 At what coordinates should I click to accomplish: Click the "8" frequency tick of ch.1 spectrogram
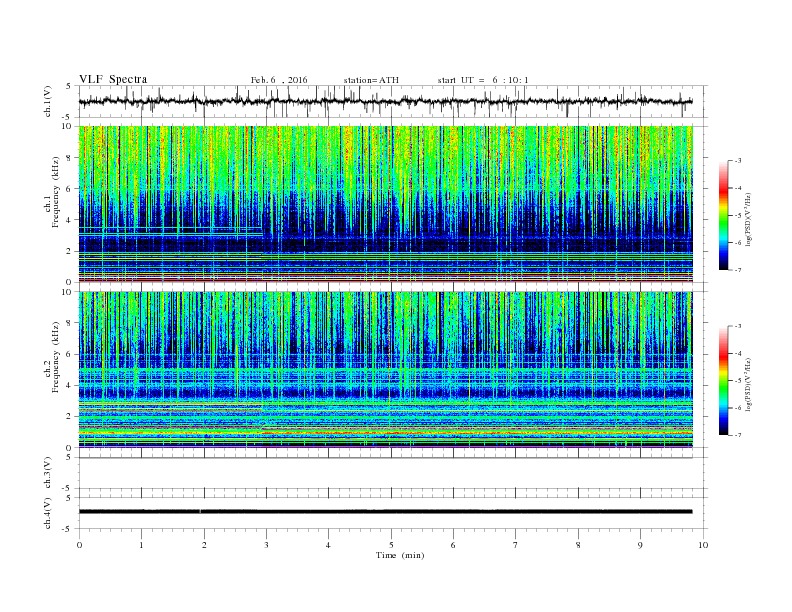70,158
